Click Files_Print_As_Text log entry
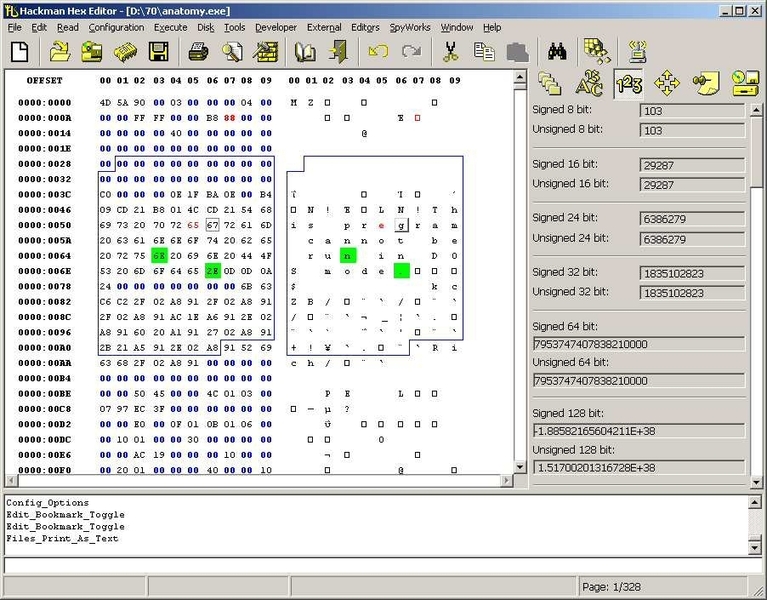767x600 pixels. (x=62, y=538)
